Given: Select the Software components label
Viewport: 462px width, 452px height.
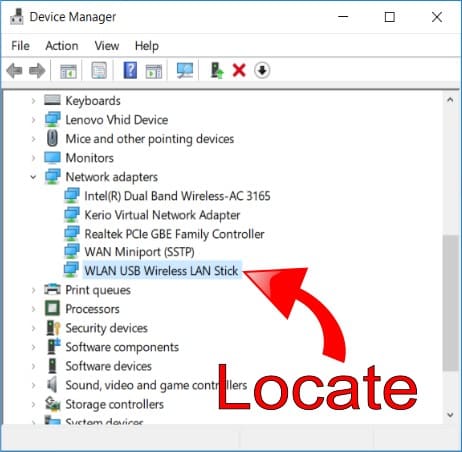Looking at the screenshot, I should click(x=122, y=347).
